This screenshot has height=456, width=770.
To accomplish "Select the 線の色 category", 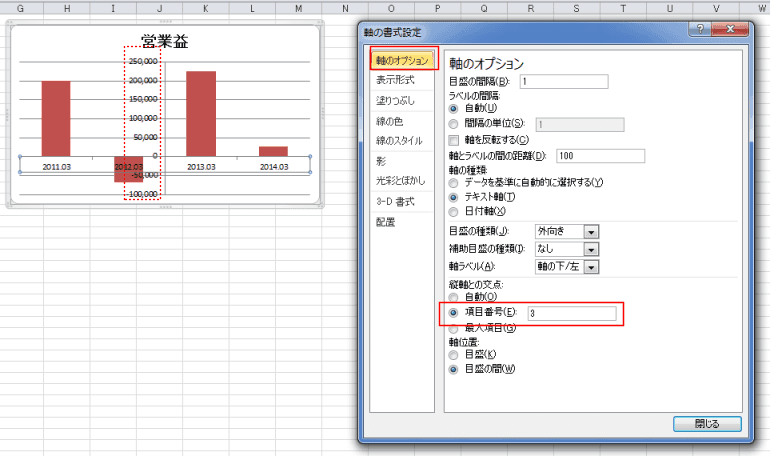I will point(389,121).
